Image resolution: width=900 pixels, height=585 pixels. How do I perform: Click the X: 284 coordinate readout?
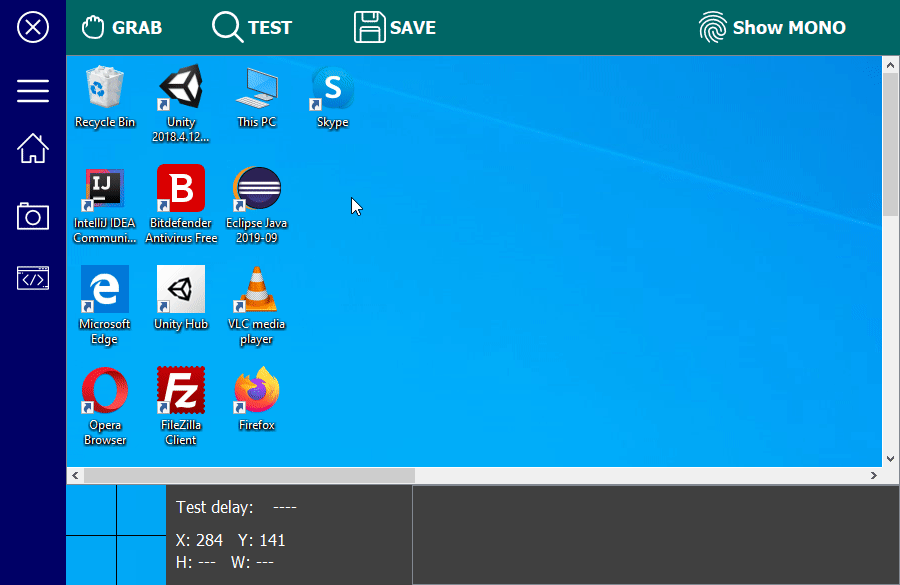click(199, 540)
